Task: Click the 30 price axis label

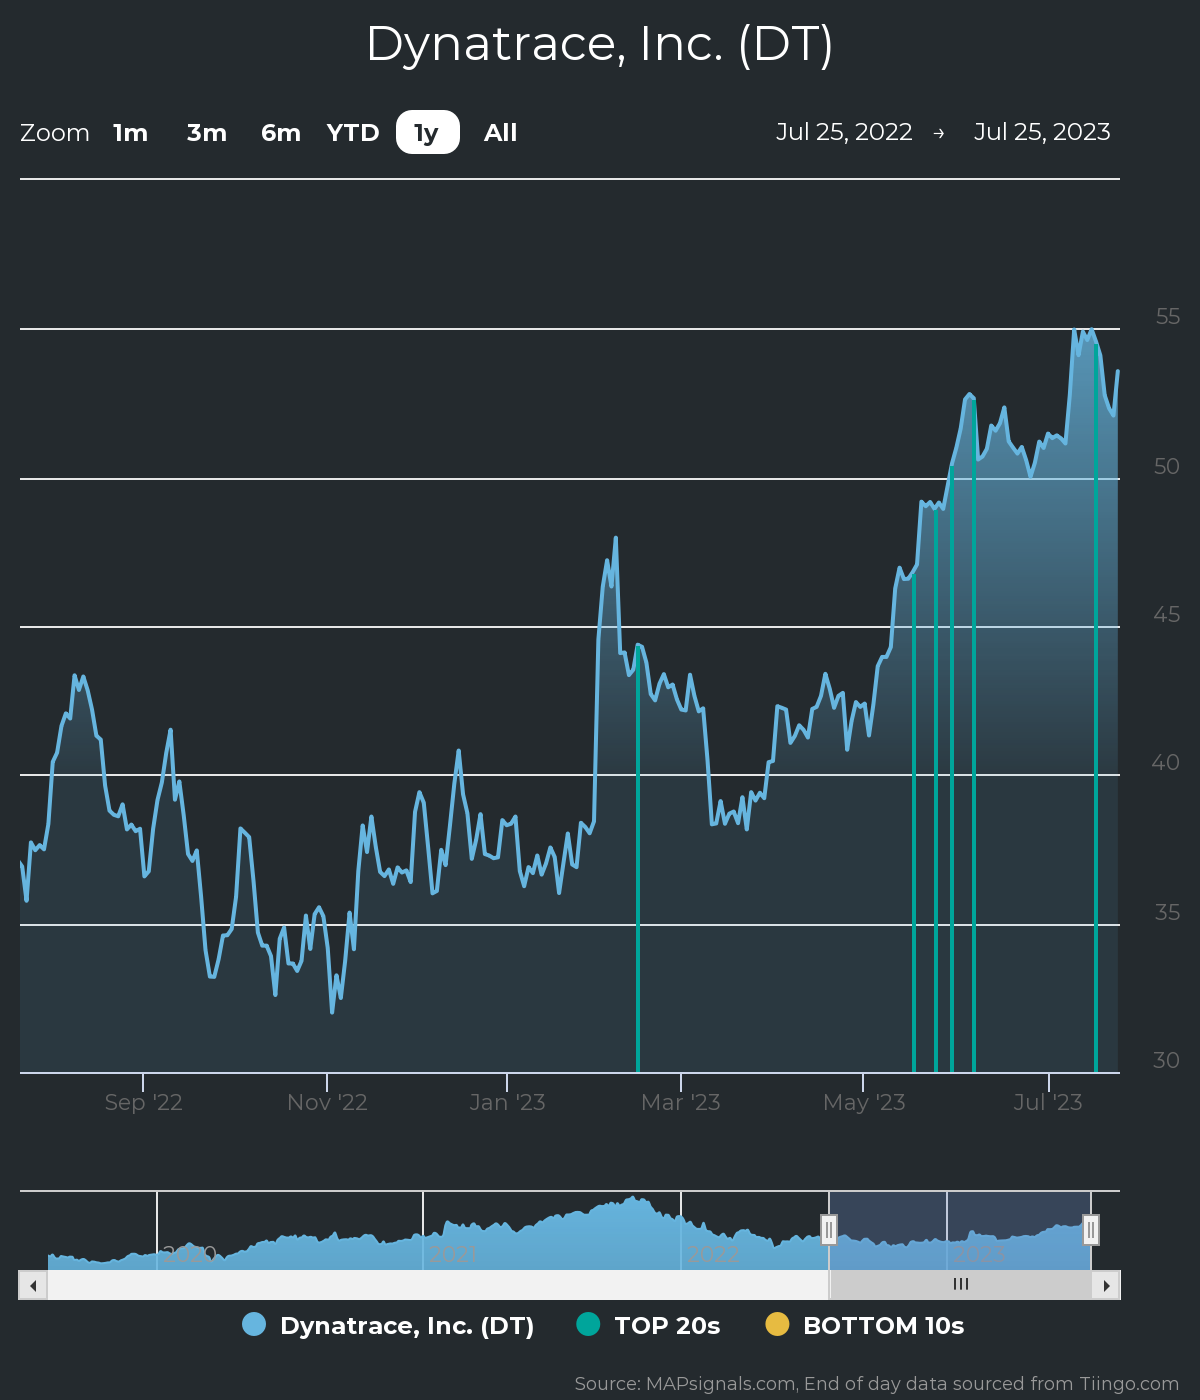Action: 1166,1060
